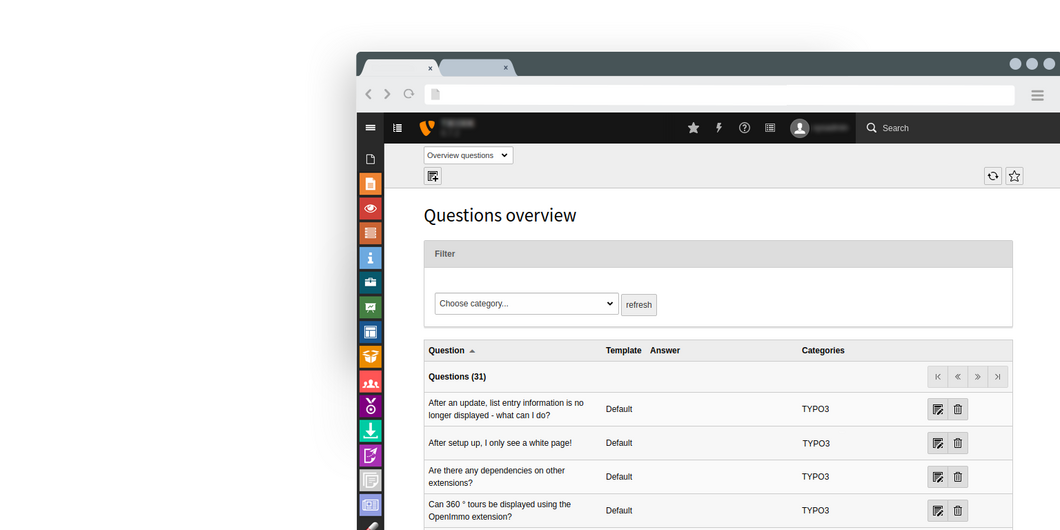Open the 'Overview questions' dropdown
The width and height of the screenshot is (1060, 530).
pos(468,155)
